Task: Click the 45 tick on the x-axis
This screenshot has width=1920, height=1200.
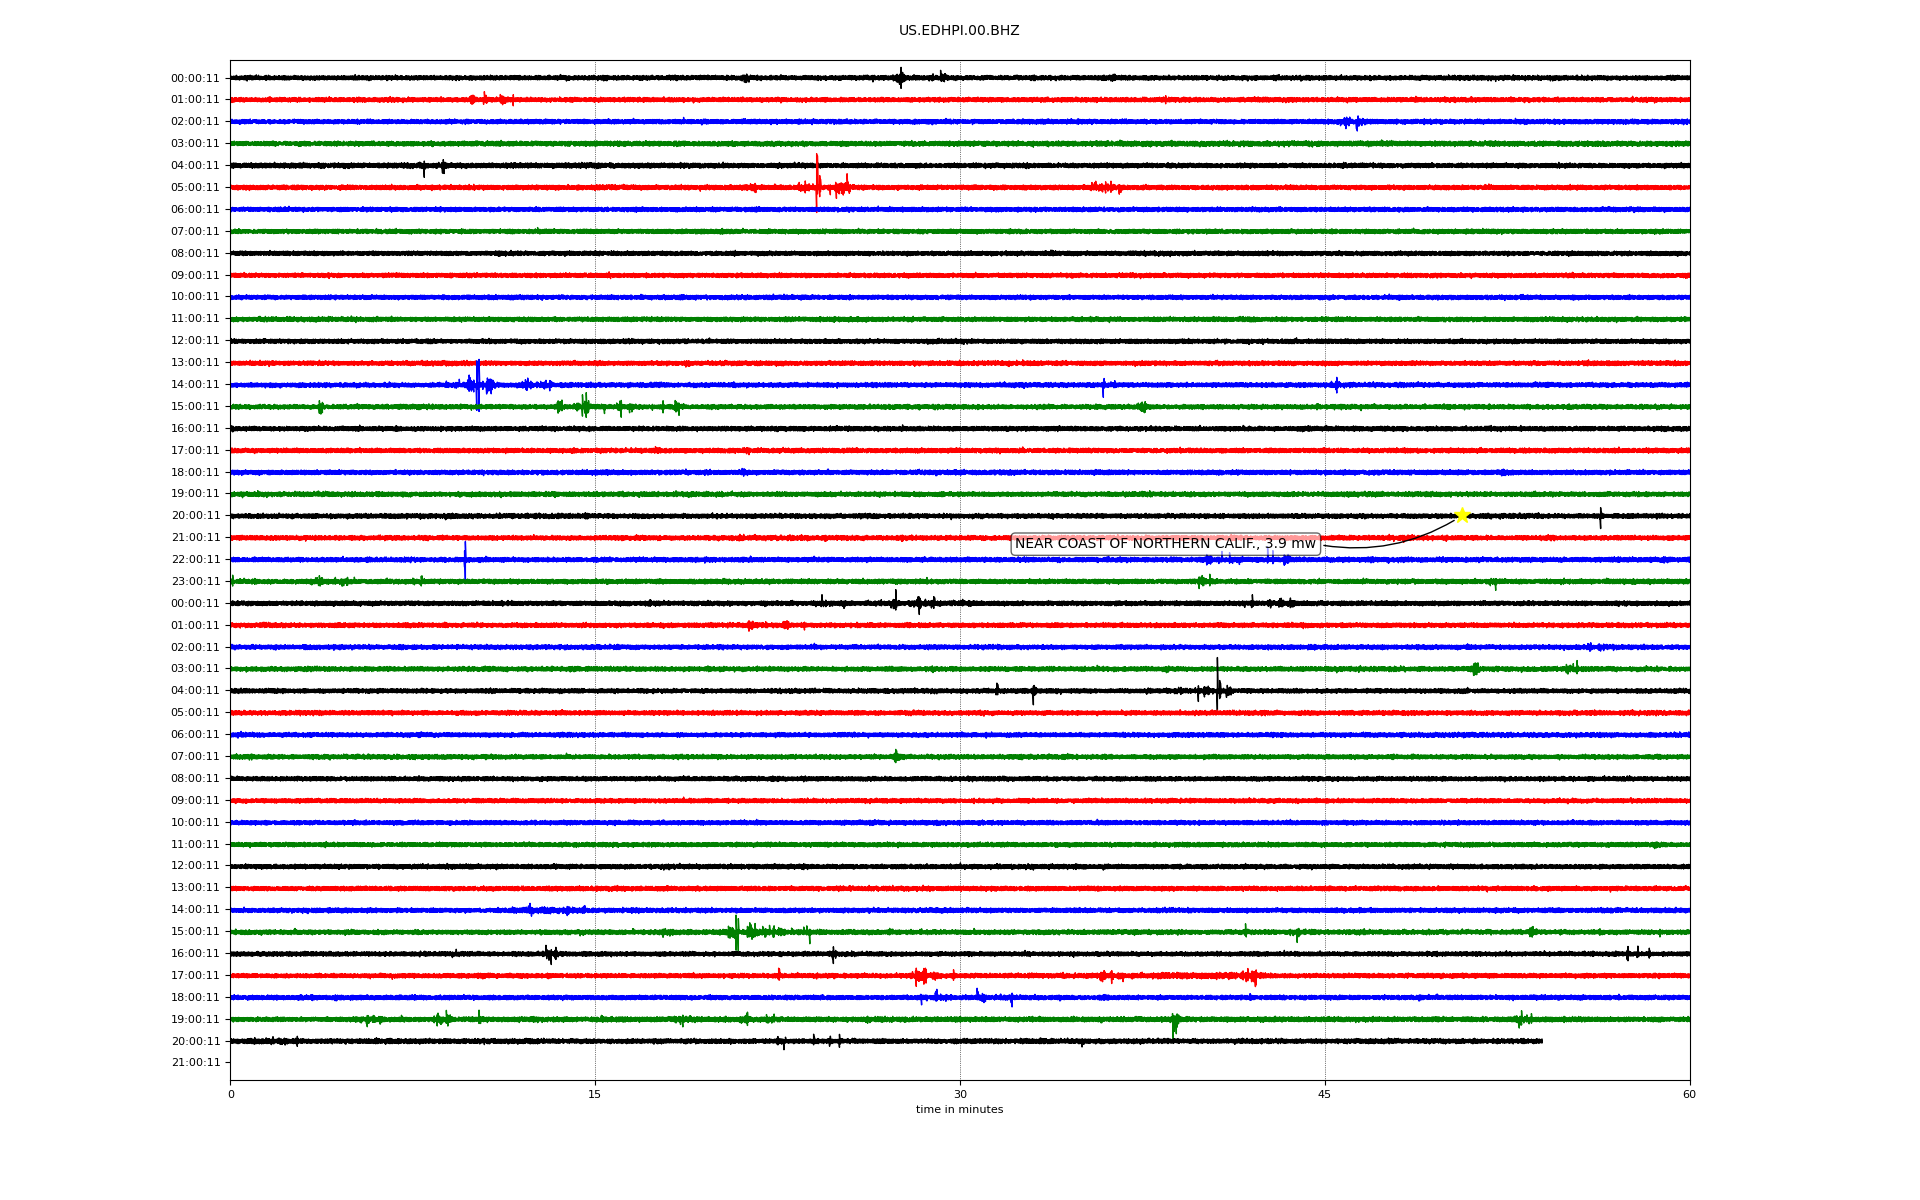Action: pos(1325,1094)
